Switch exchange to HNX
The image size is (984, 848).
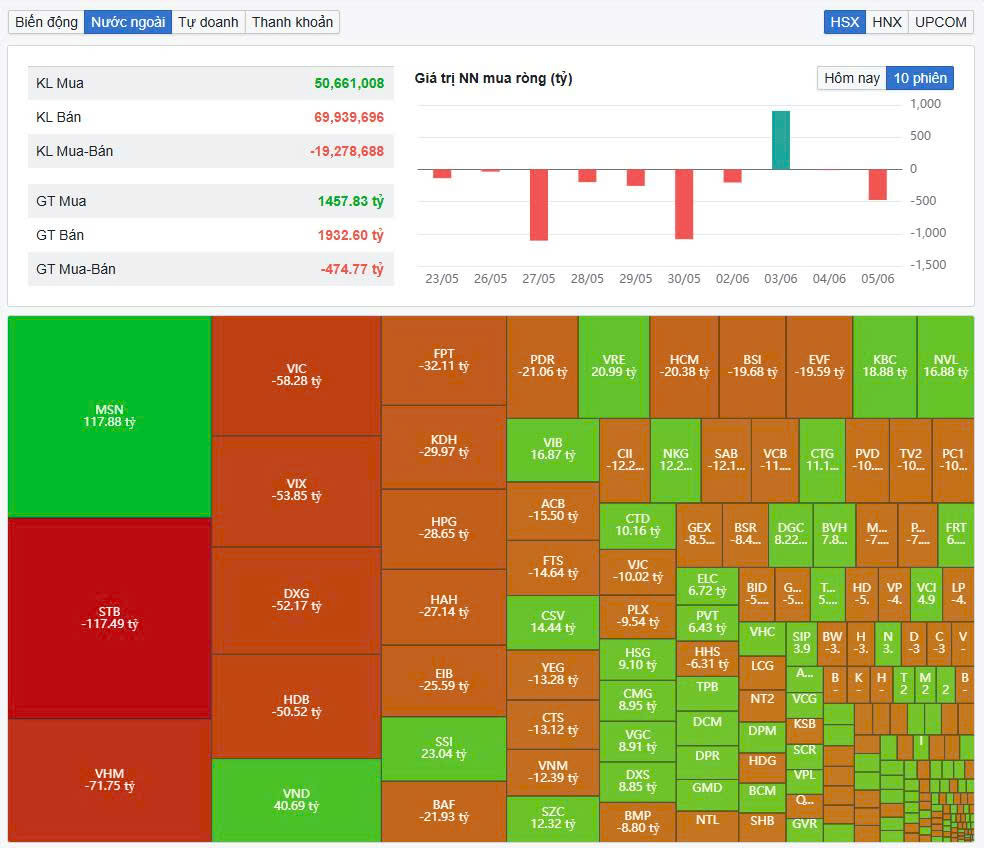886,22
